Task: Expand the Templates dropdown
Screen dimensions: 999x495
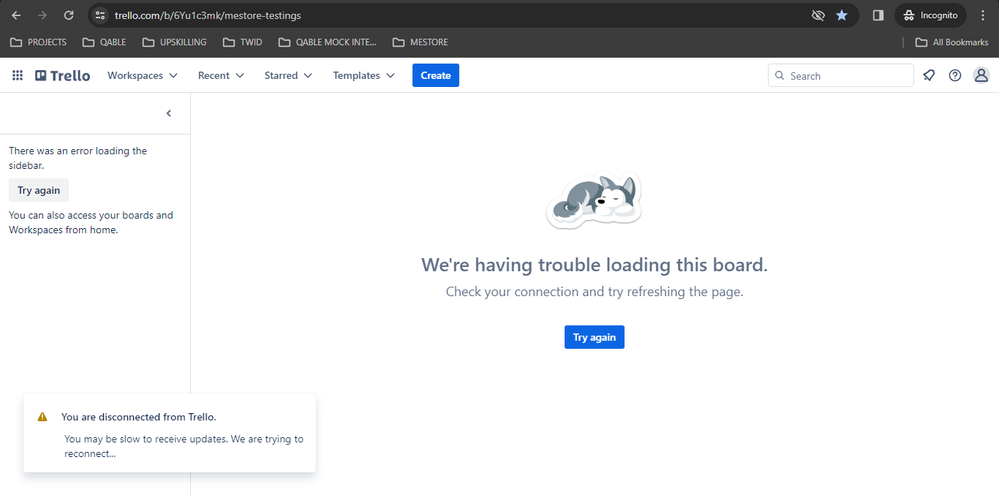Action: point(363,75)
